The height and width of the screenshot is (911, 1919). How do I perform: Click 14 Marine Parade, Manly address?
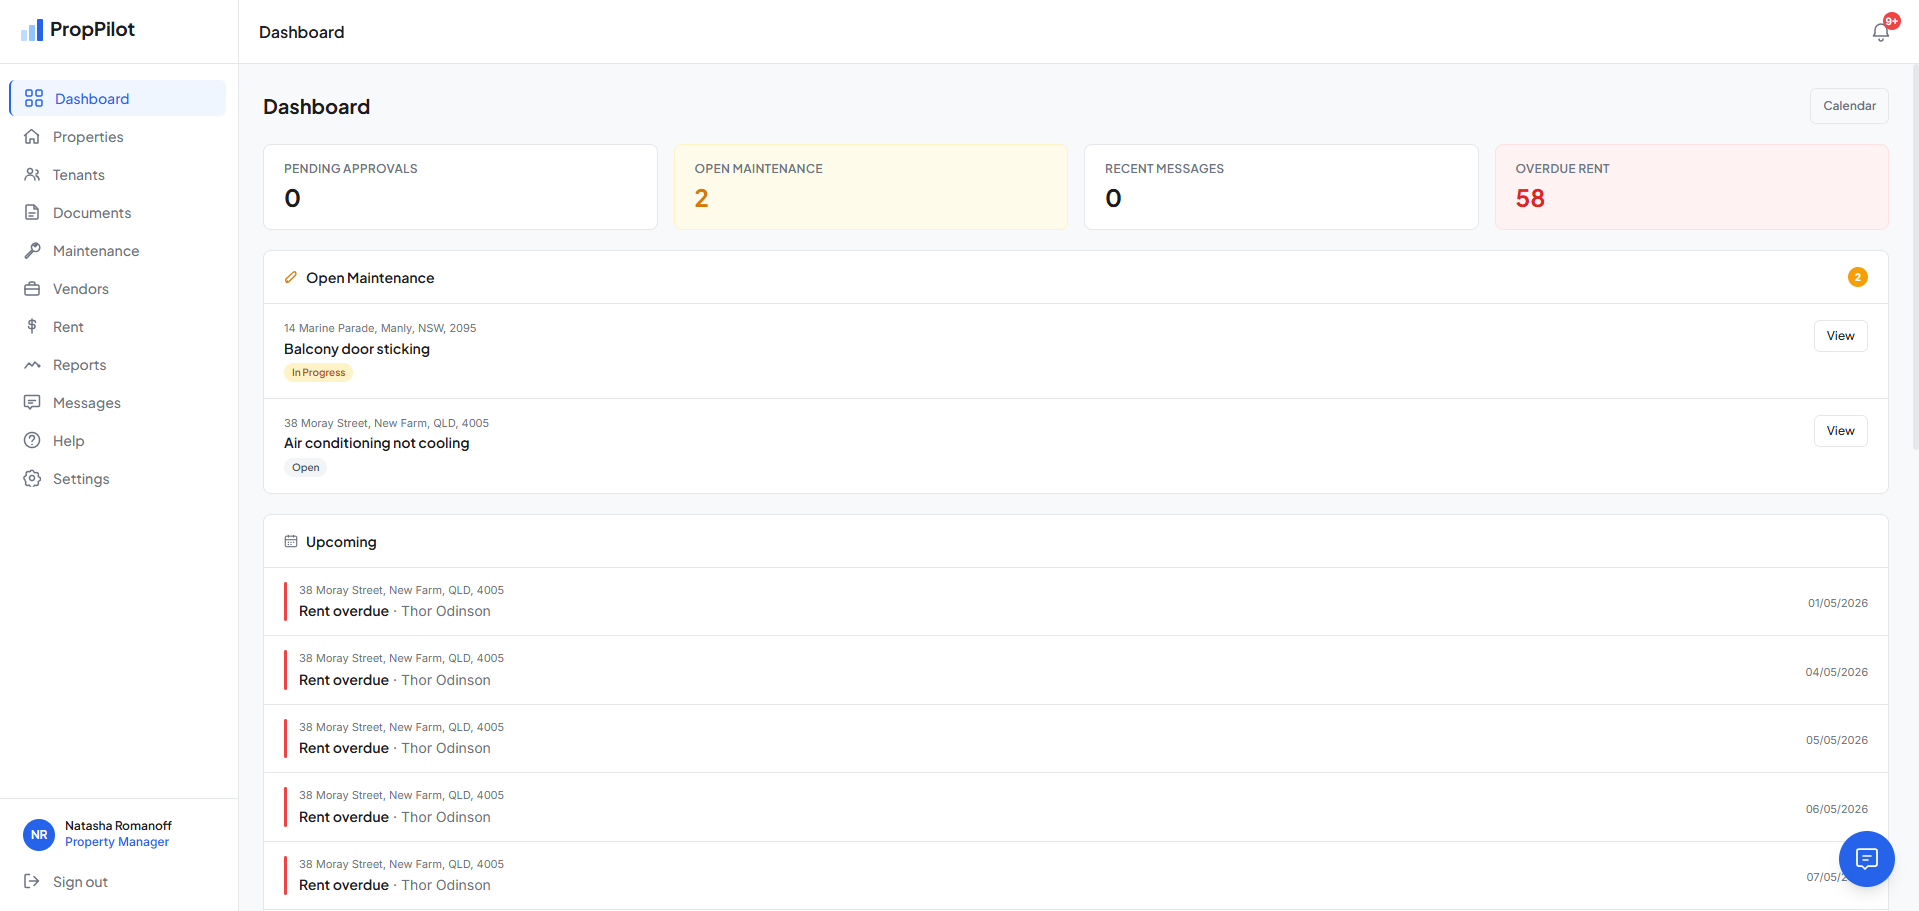380,328
